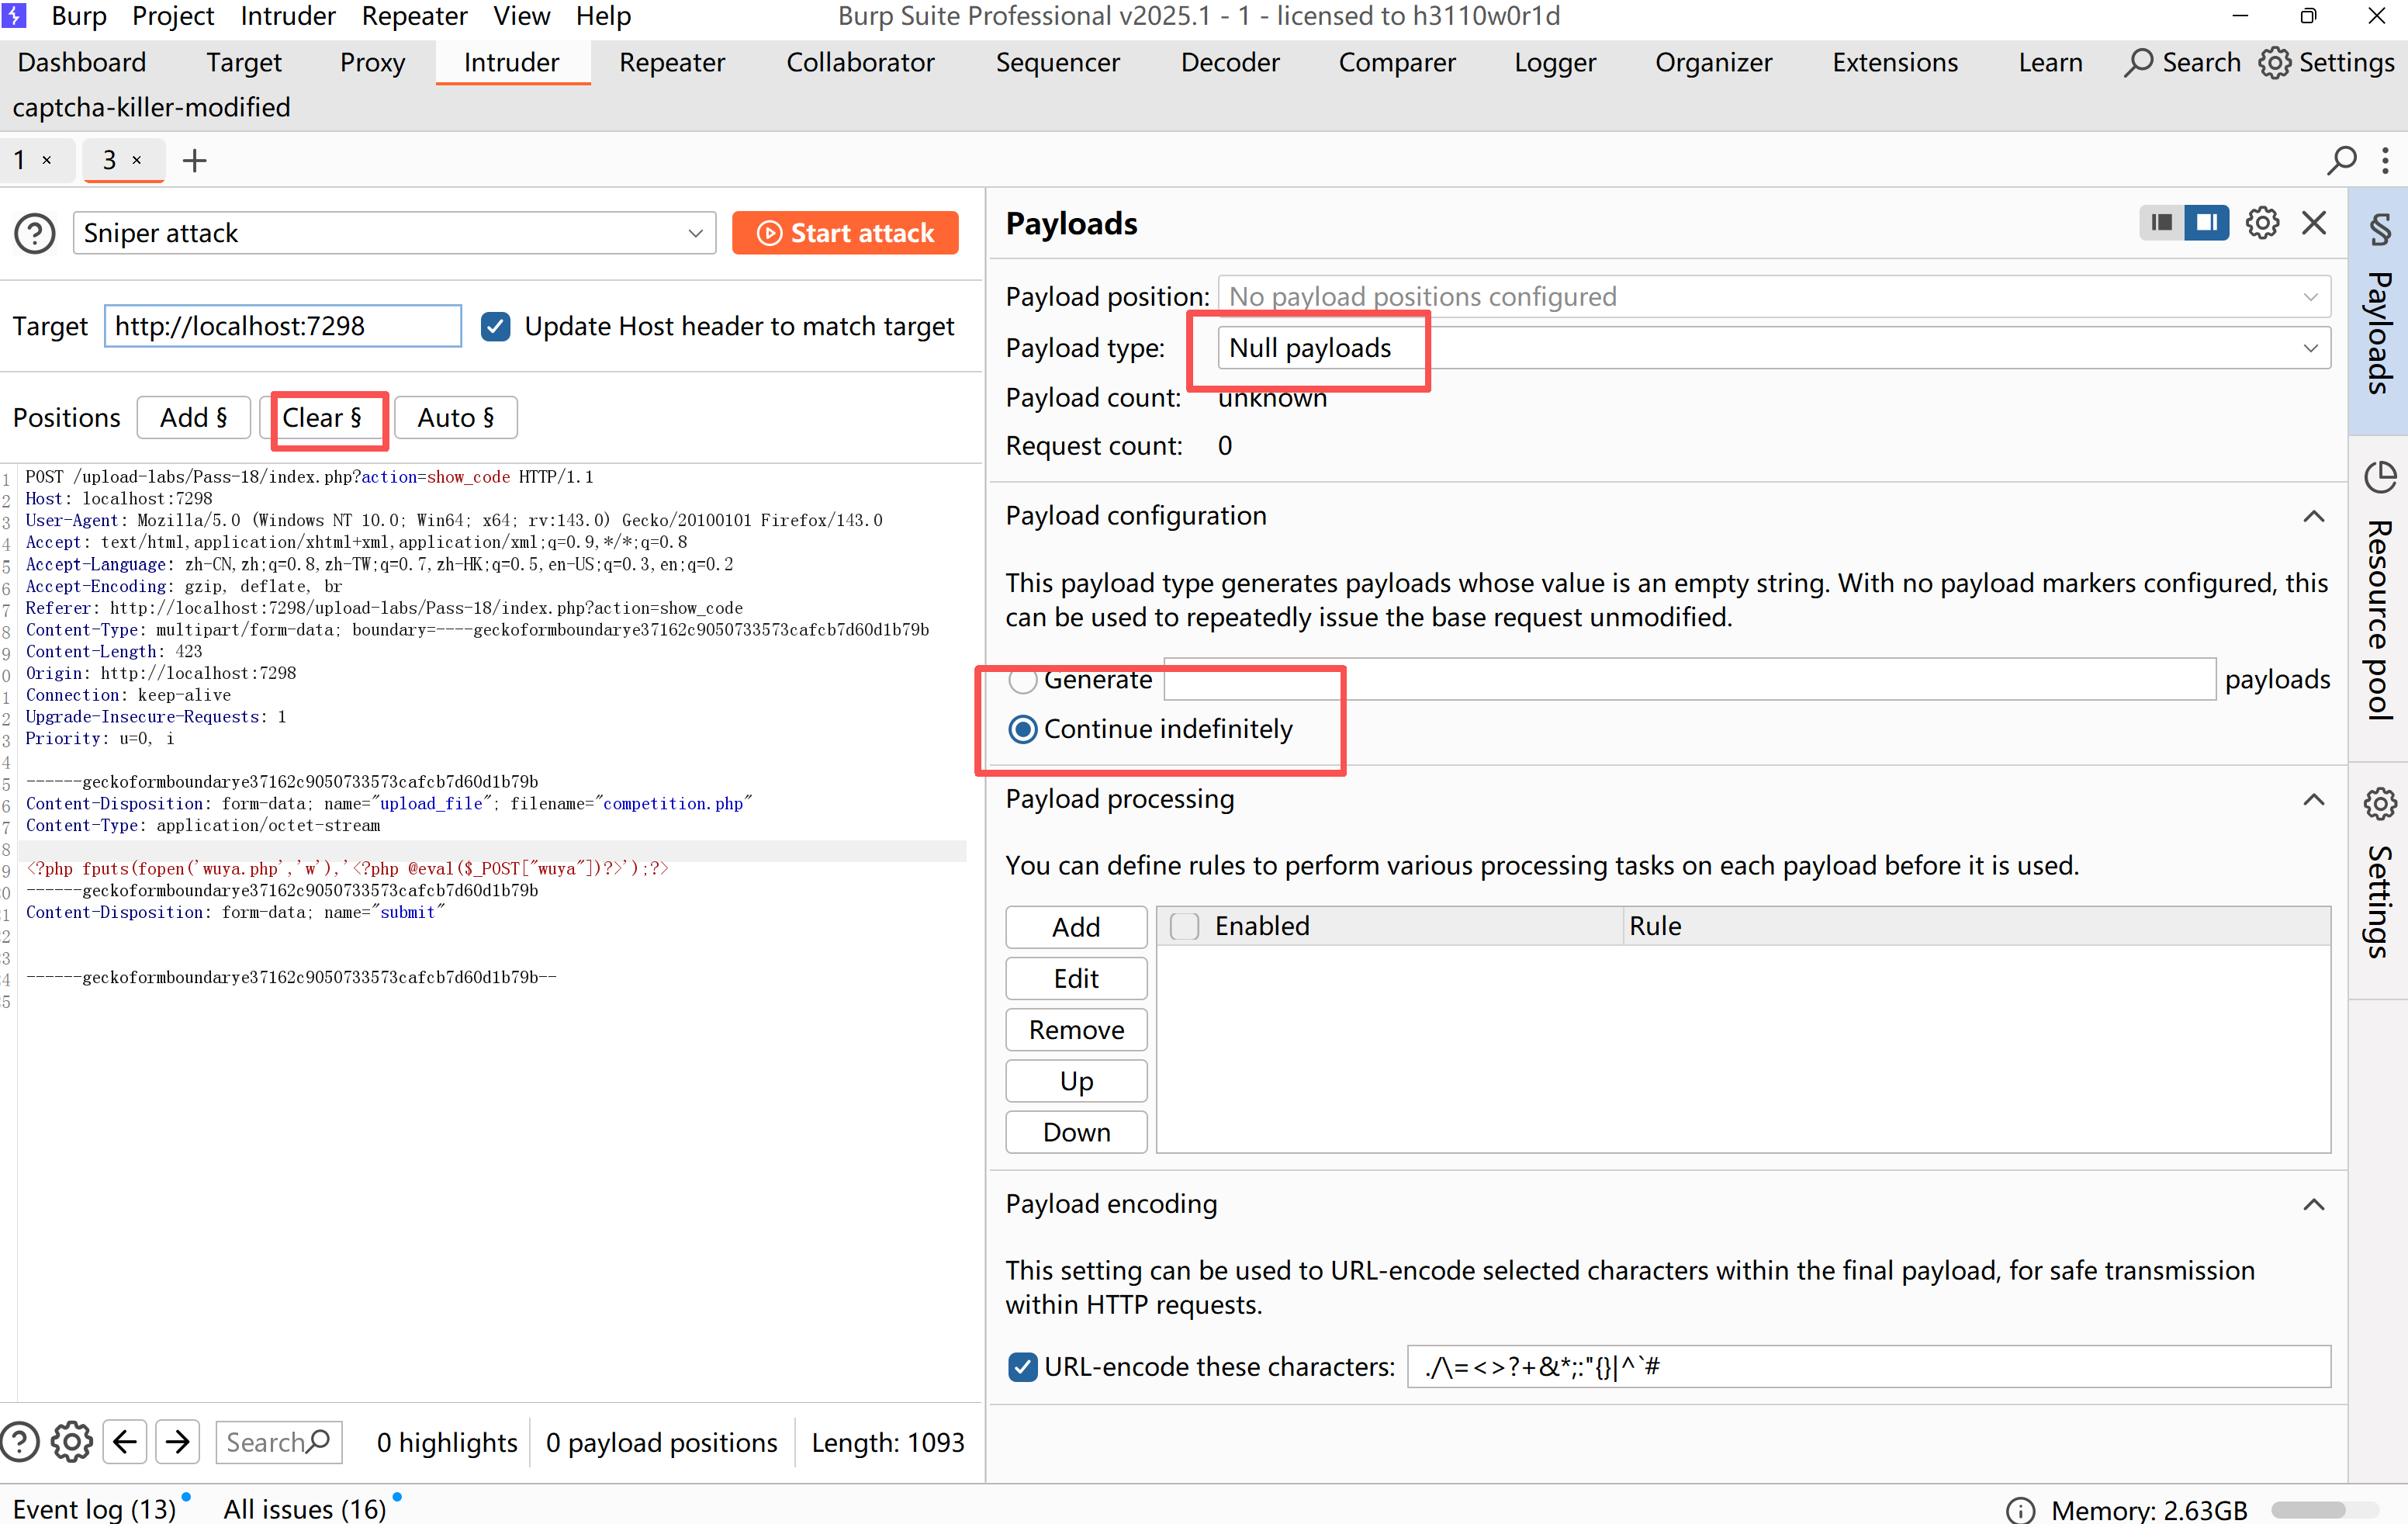Image resolution: width=2408 pixels, height=1524 pixels.
Task: Click the Target URL input field
Action: [282, 326]
